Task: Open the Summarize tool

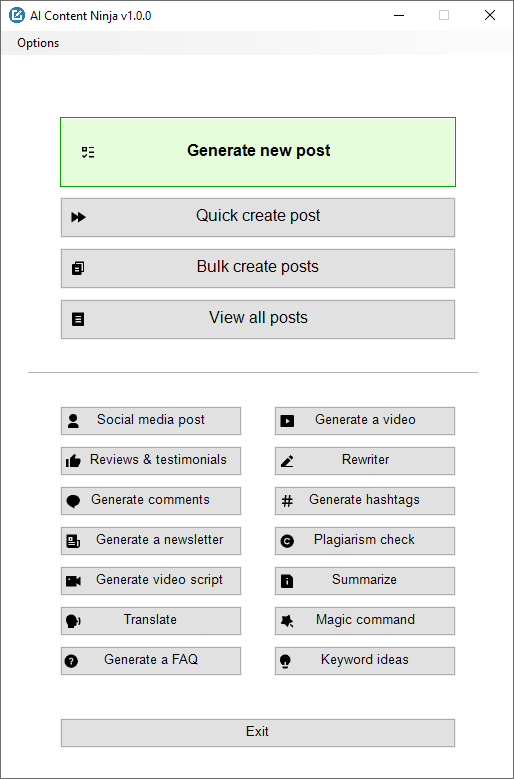Action: [x=365, y=581]
